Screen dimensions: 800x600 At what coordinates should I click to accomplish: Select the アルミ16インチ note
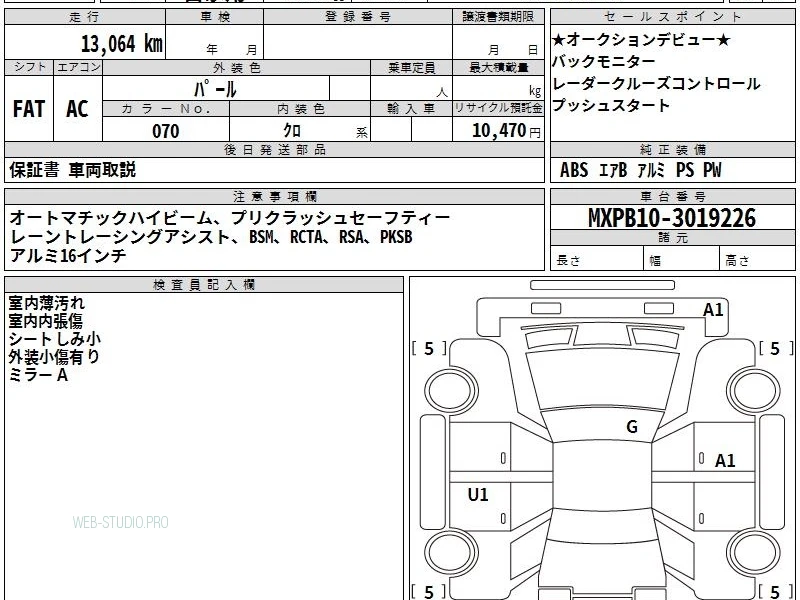tap(67, 255)
